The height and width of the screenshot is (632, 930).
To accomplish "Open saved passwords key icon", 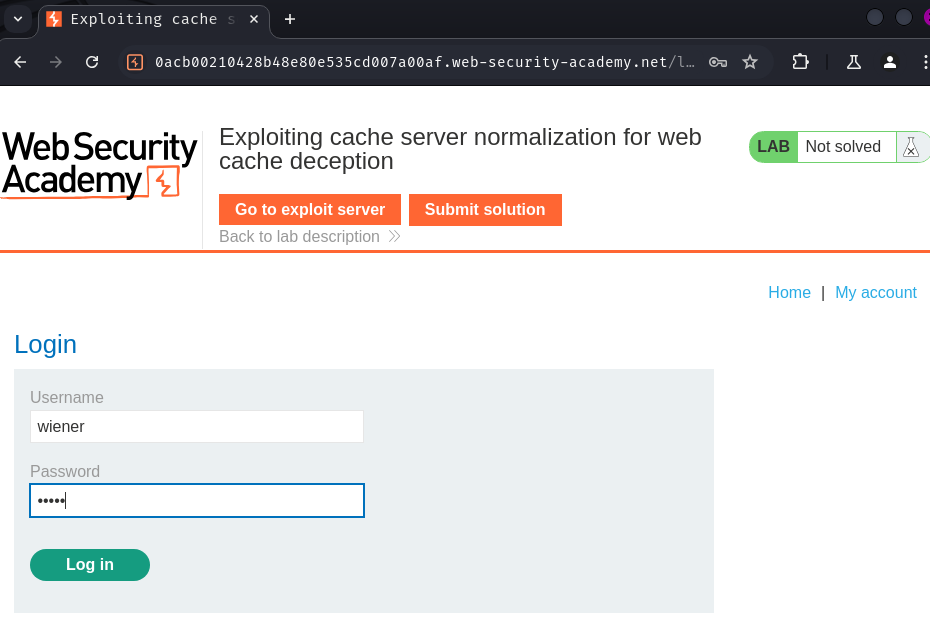I will [718, 62].
